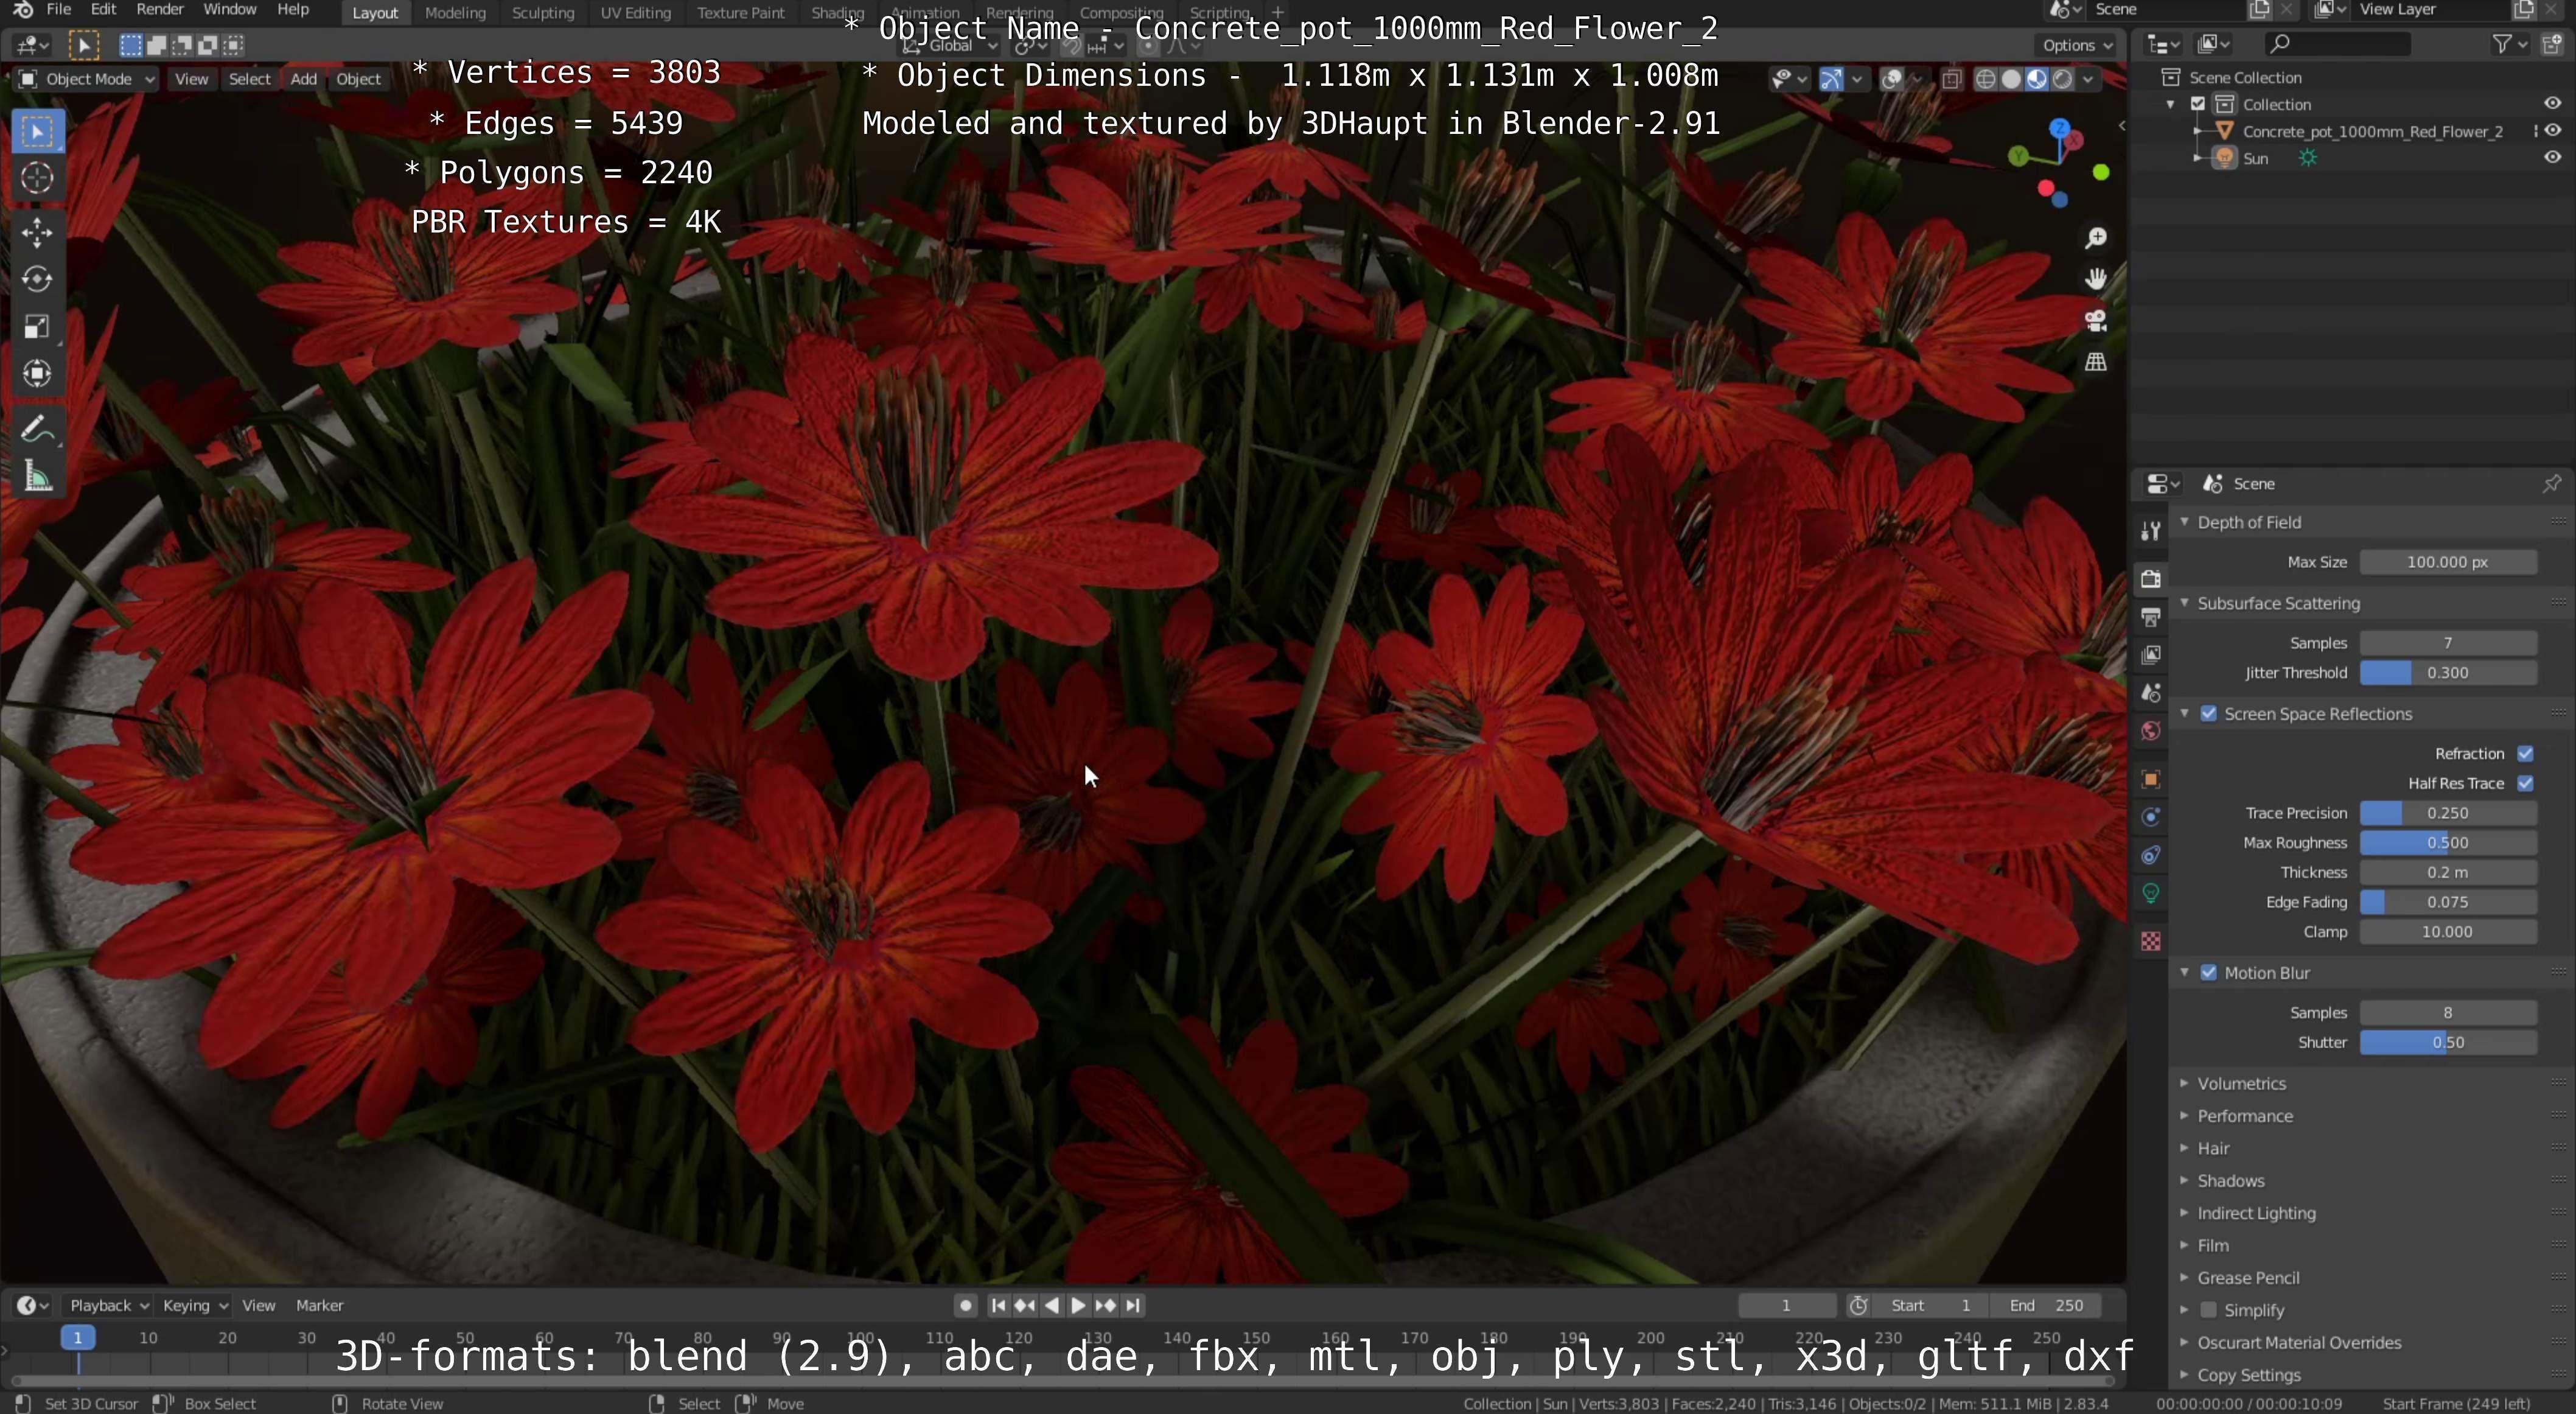Open the Object Data properties tab icon

click(x=2150, y=893)
